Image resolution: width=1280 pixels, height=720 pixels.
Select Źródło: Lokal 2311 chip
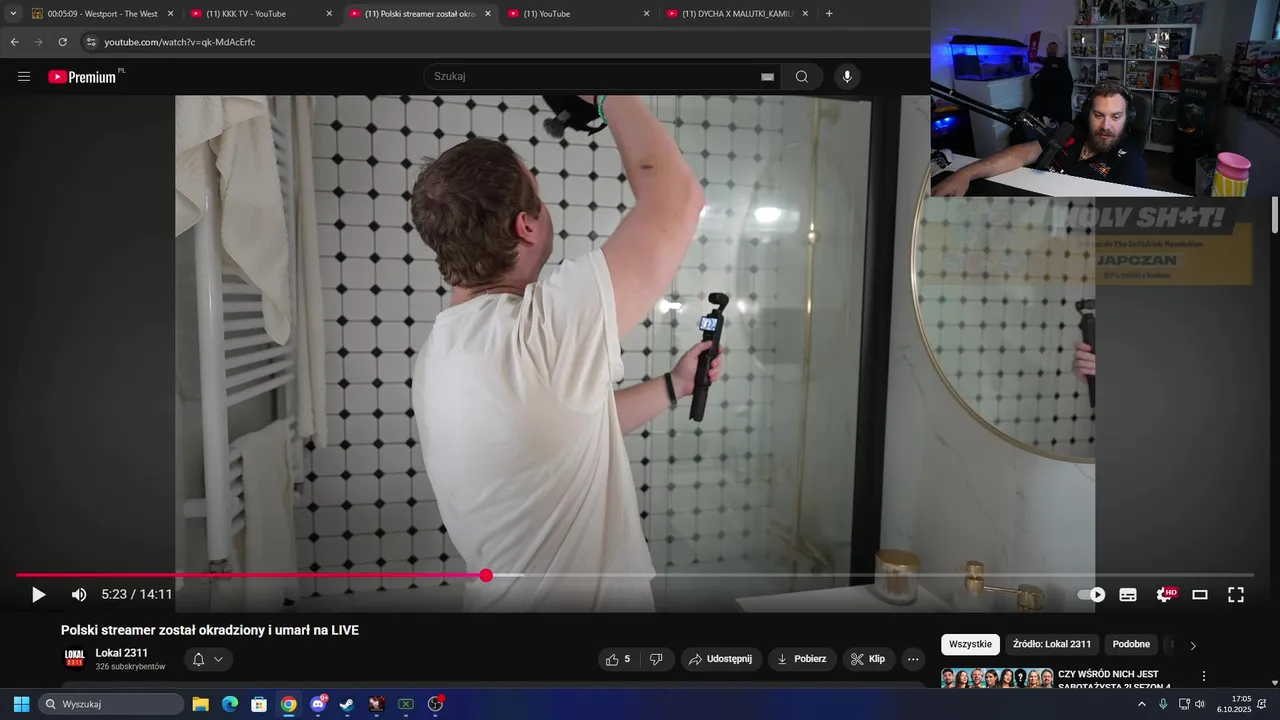[x=1051, y=645]
